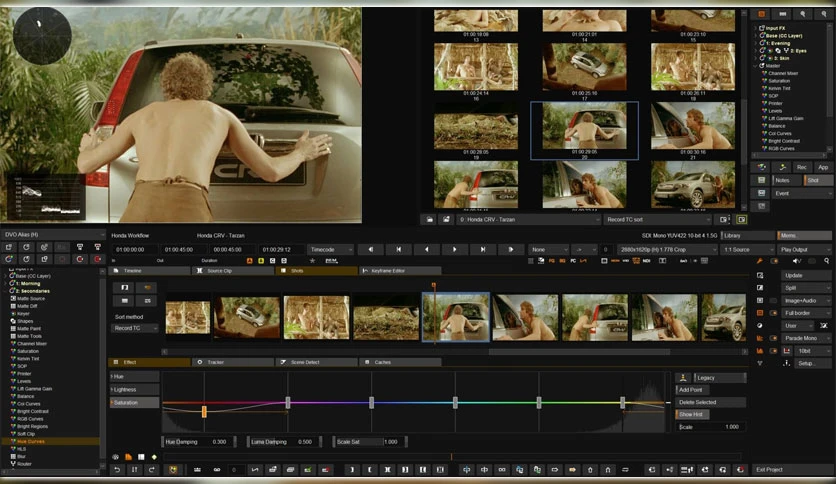Open the Timecode dropdown

(331, 249)
